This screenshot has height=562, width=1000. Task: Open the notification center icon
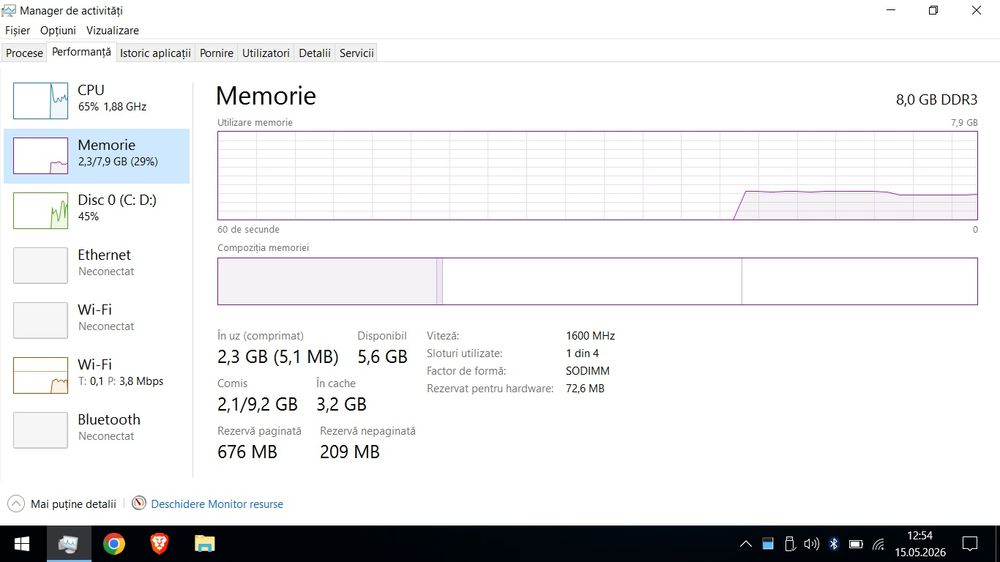(x=970, y=544)
